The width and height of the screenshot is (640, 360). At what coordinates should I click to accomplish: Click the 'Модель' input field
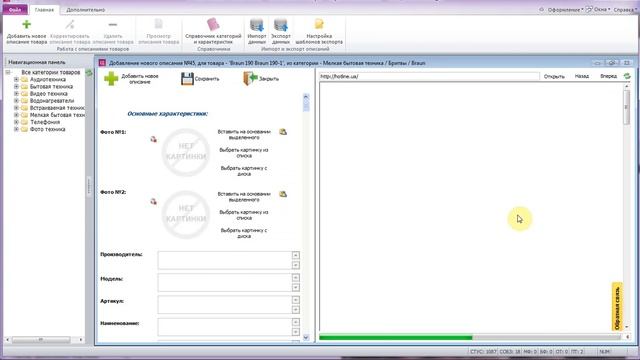224,282
